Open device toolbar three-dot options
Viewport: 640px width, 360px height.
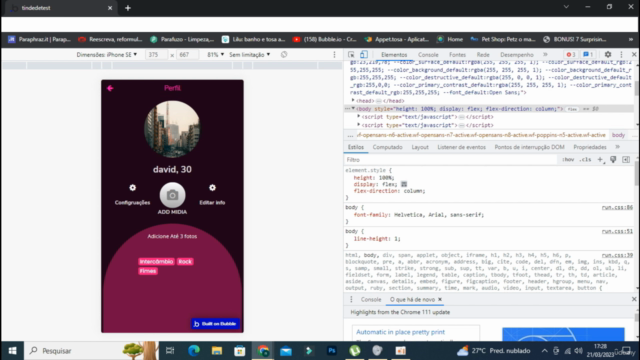pyautogui.click(x=334, y=55)
